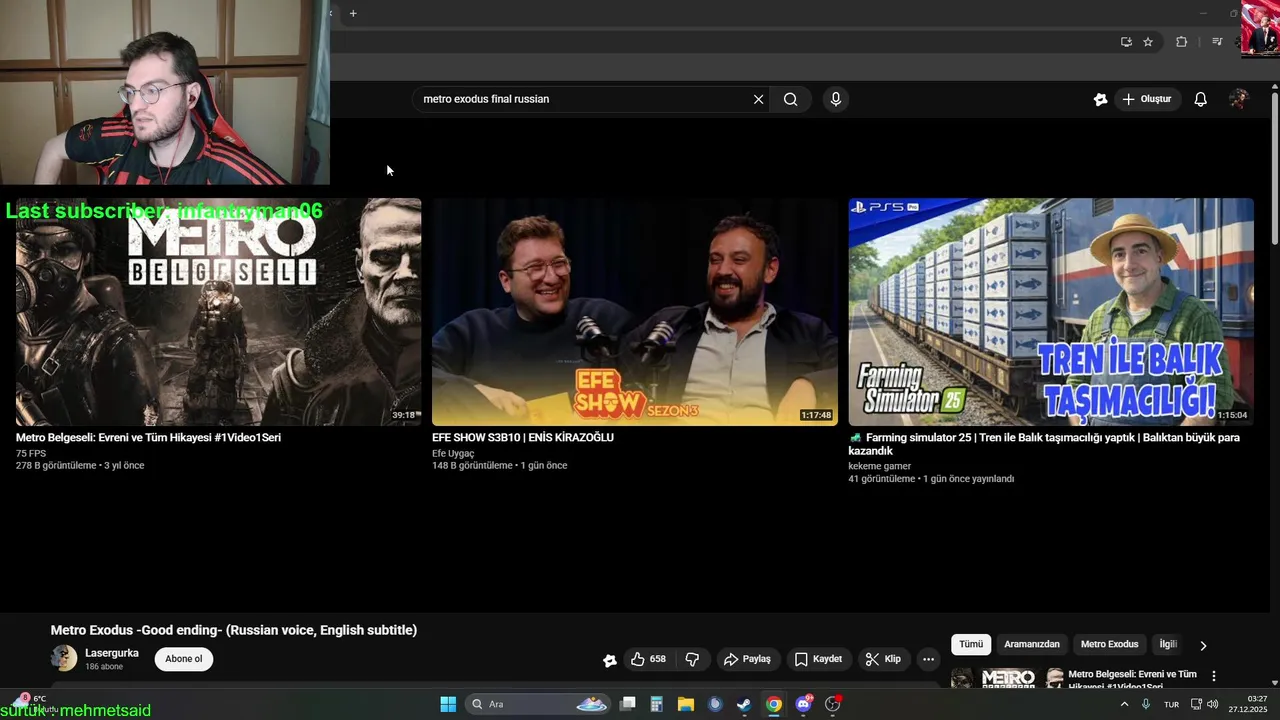Select the Metro Exodus filter chip
The image size is (1280, 720).
pyautogui.click(x=1109, y=644)
